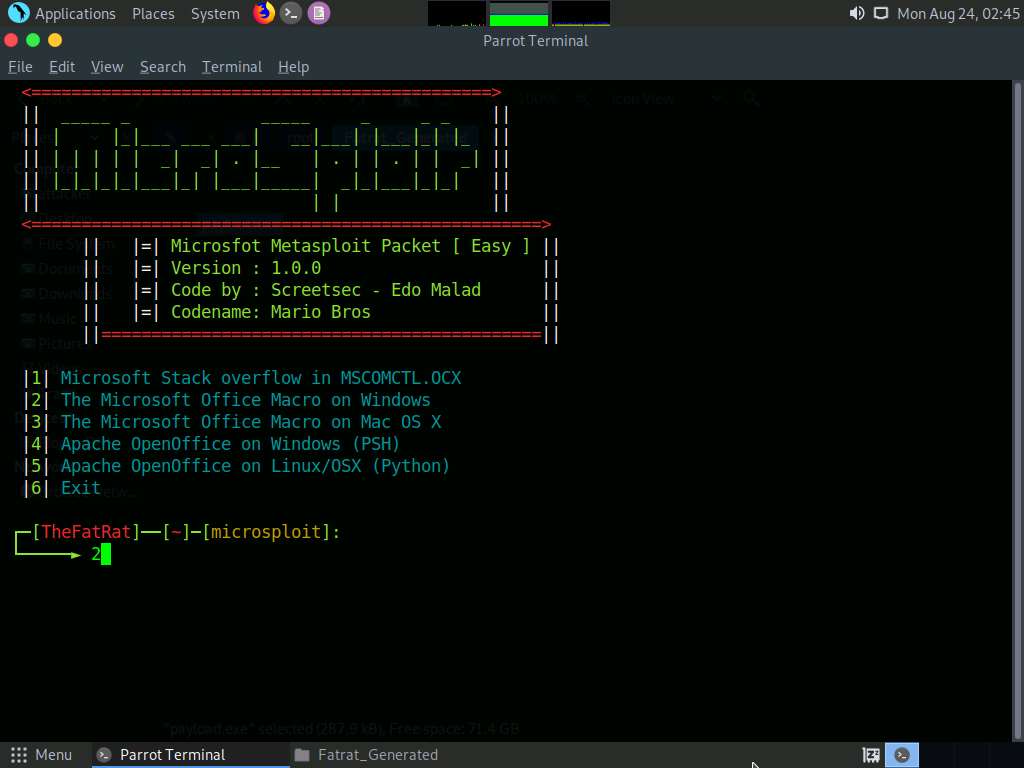Click the yellow window button

(55, 40)
